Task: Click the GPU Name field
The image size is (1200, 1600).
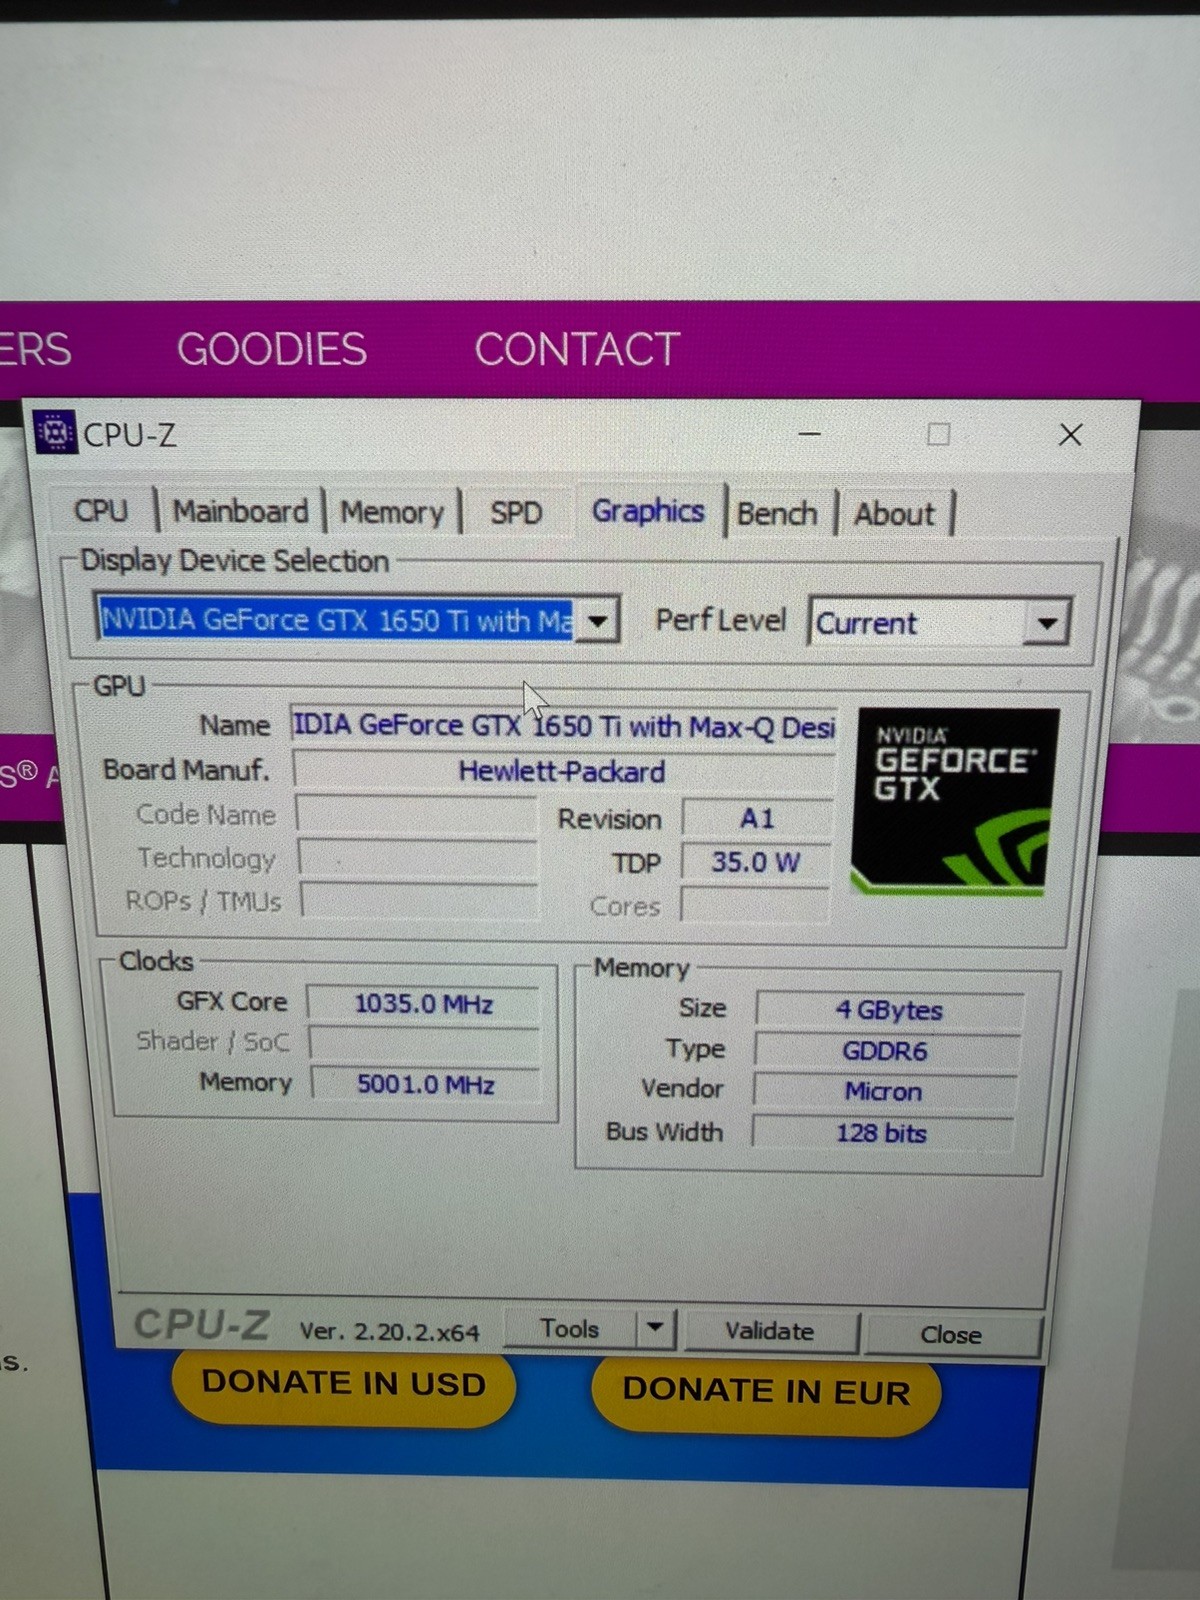Action: tap(563, 725)
